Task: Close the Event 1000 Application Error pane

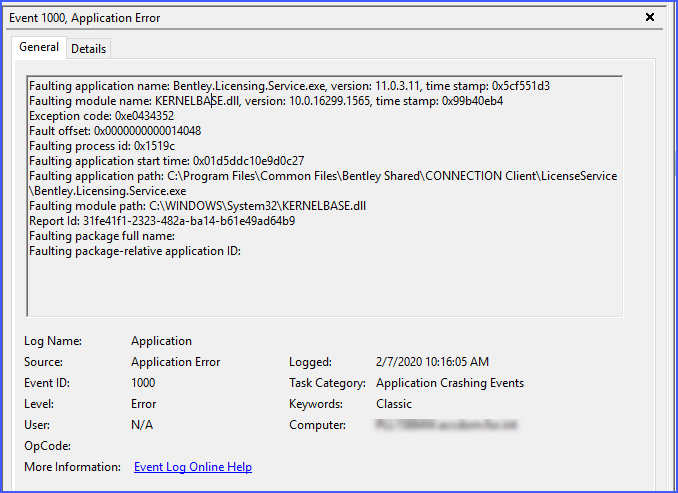Action: (x=649, y=17)
